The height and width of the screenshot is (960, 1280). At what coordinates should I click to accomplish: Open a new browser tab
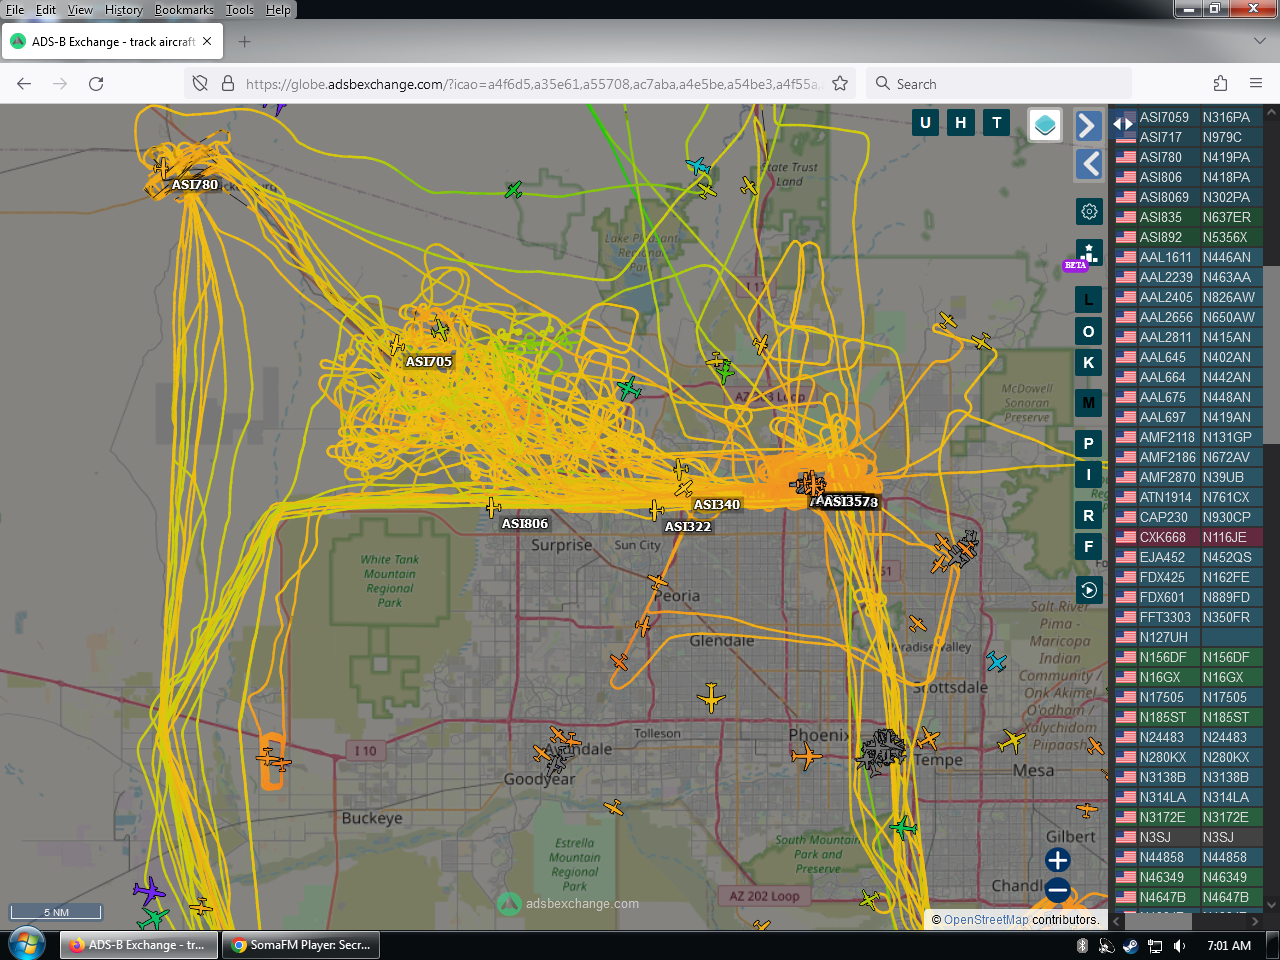pos(245,42)
